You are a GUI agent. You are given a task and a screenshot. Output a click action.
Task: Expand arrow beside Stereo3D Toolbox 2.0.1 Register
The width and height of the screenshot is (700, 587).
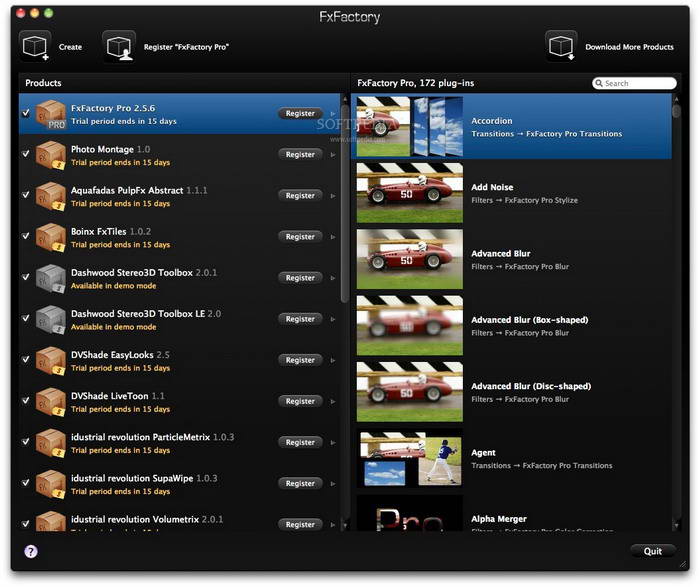(x=333, y=278)
